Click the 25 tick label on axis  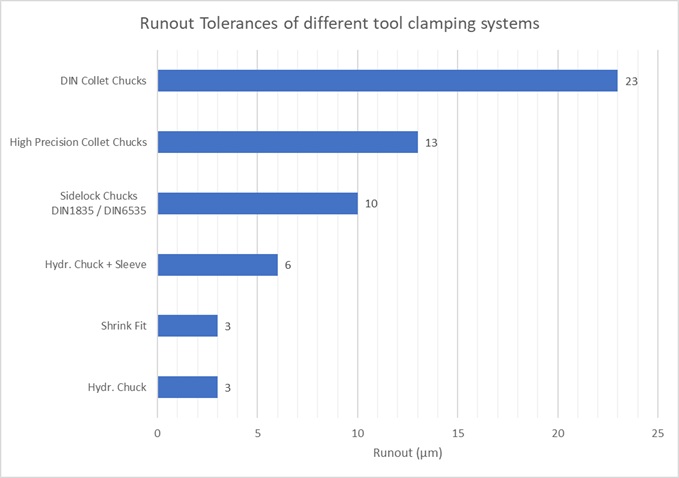point(657,433)
